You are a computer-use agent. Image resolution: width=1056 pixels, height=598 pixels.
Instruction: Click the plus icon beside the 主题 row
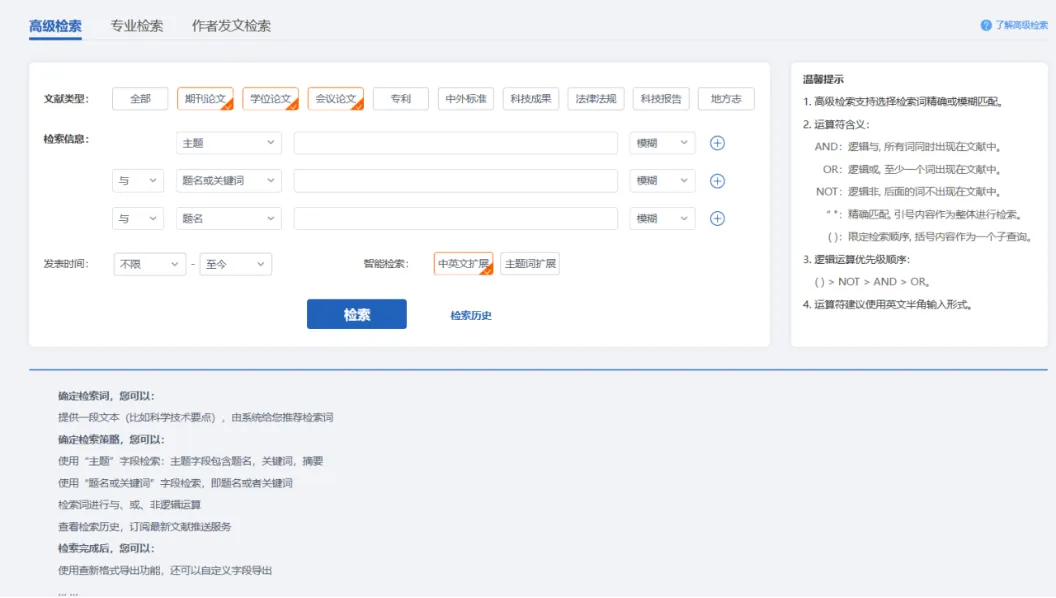717,143
